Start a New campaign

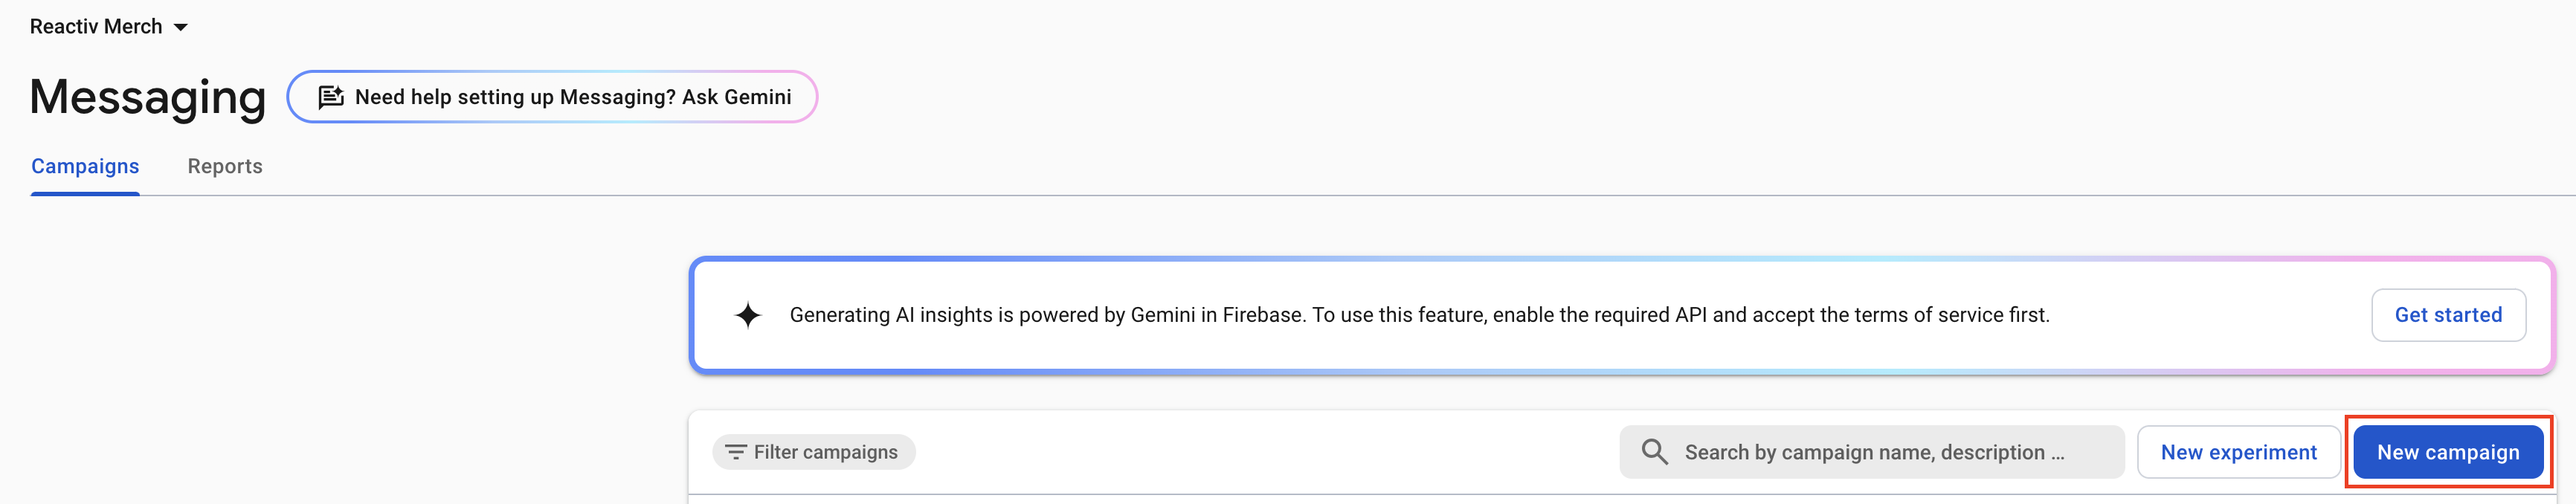pos(2447,452)
